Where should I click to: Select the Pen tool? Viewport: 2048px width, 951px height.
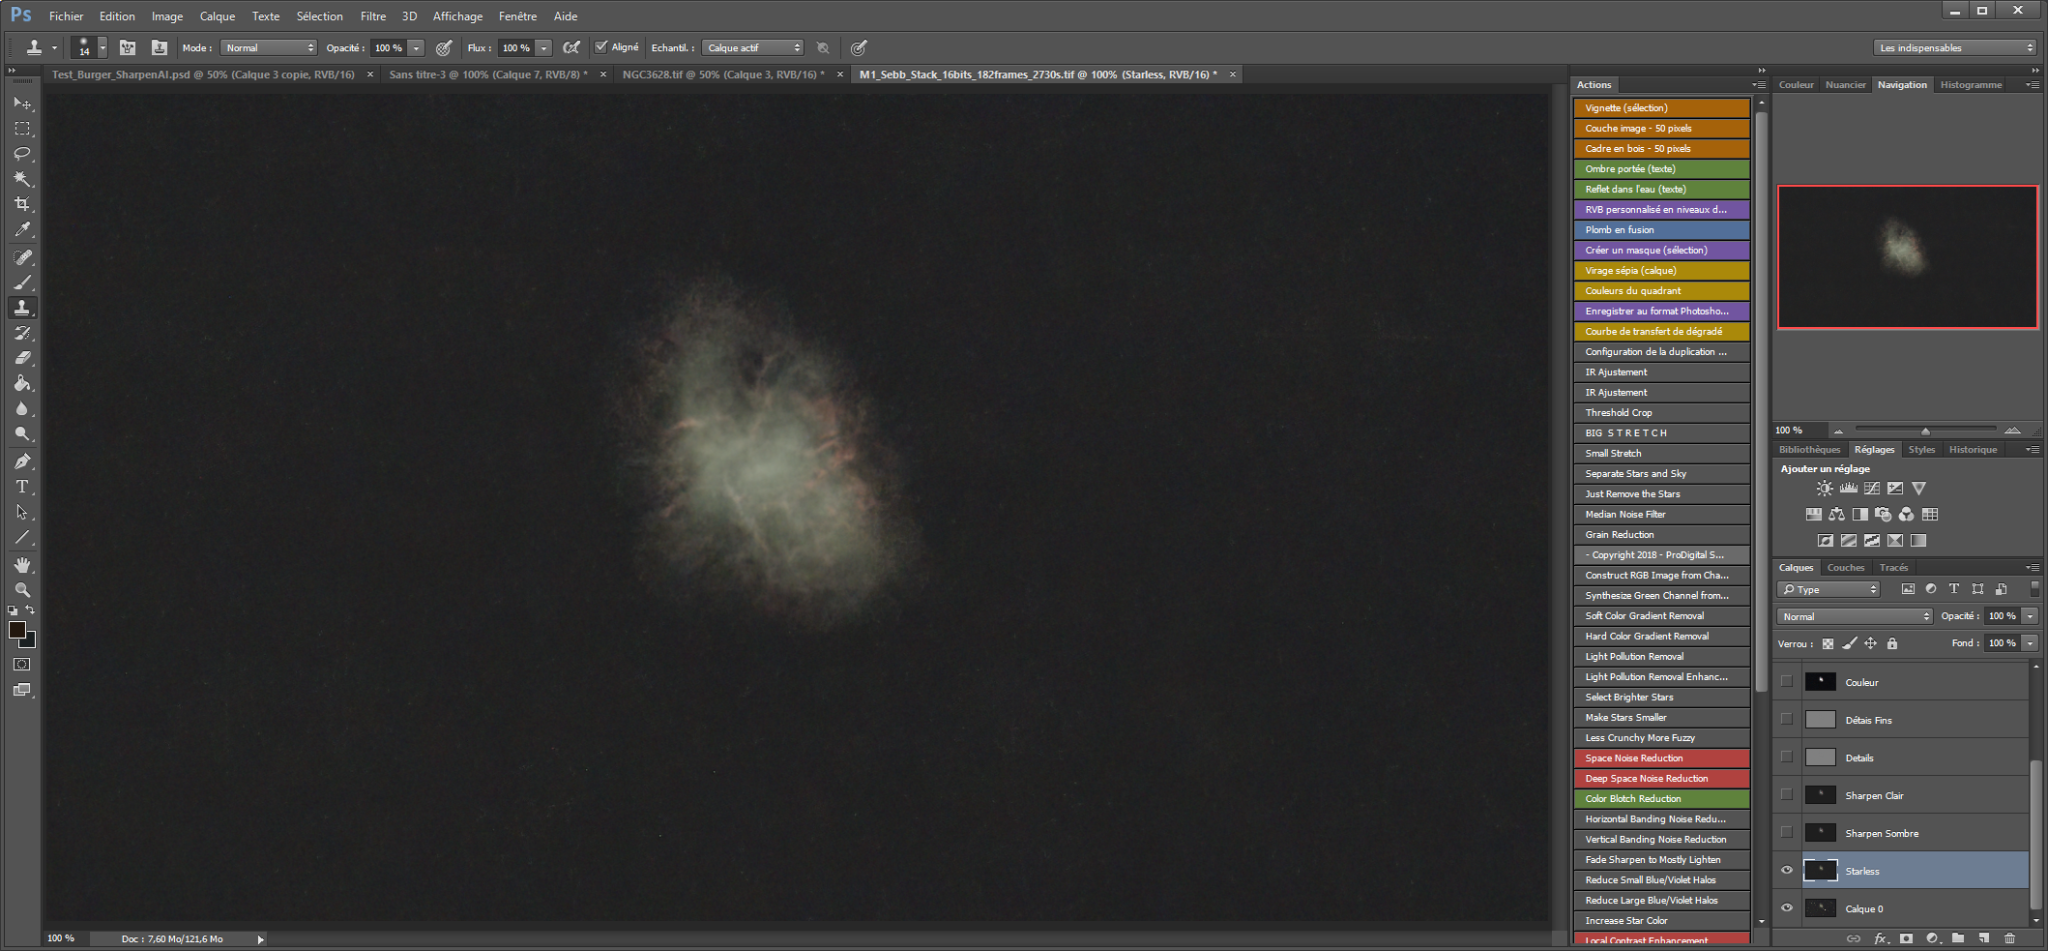tap(22, 462)
